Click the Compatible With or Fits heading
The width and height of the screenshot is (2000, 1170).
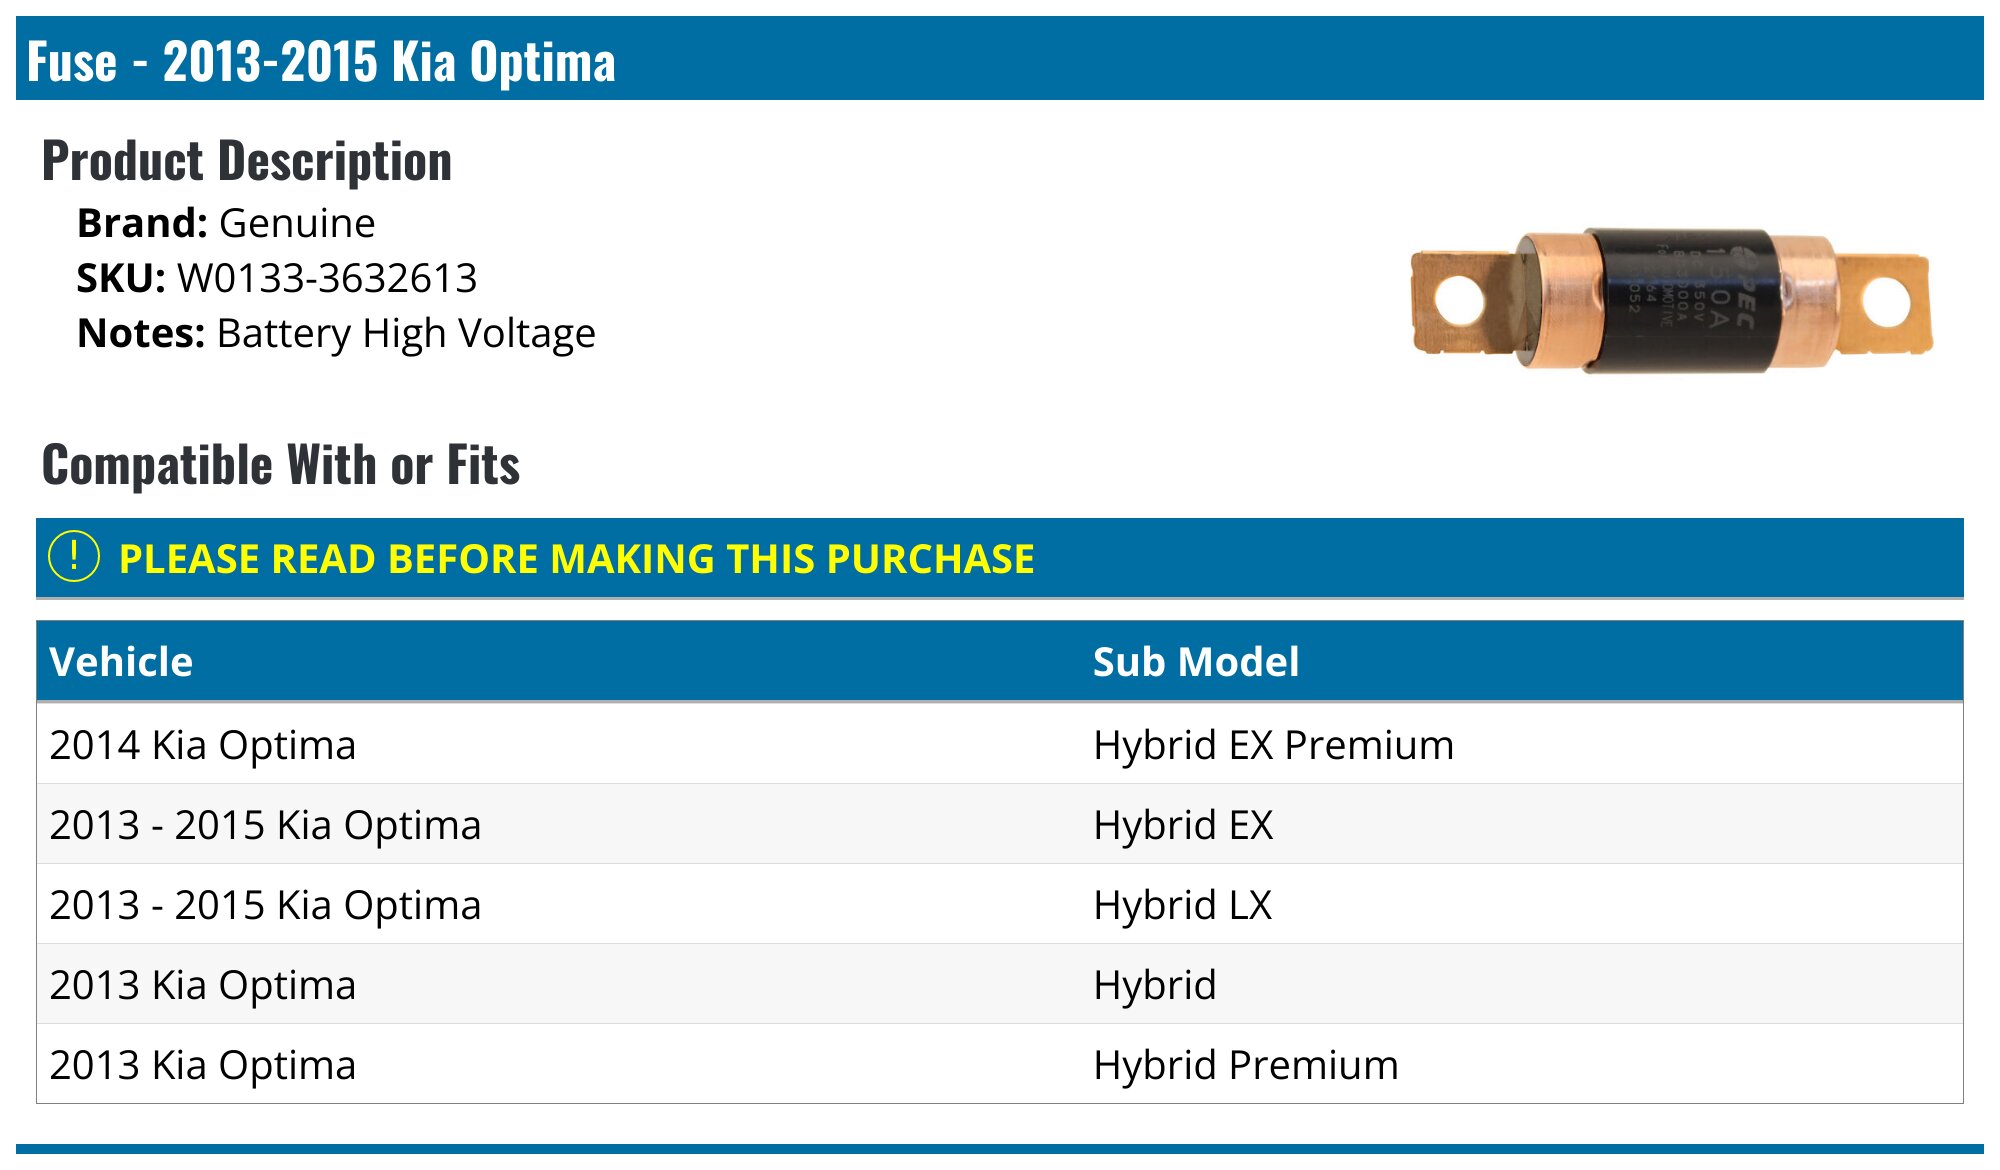point(281,465)
